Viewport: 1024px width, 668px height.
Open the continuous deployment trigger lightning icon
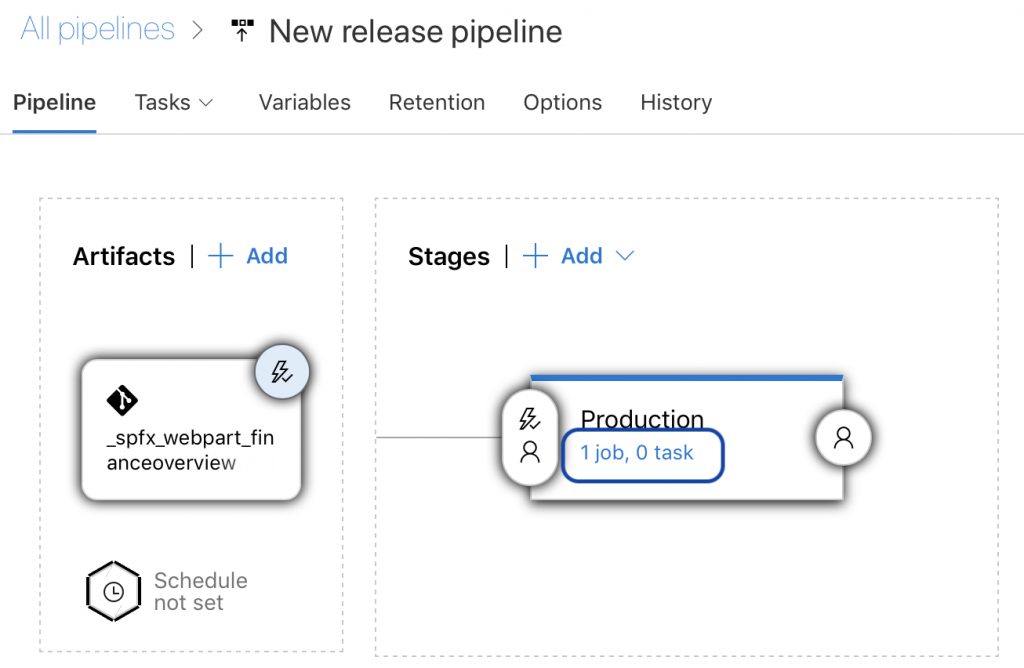pos(282,373)
